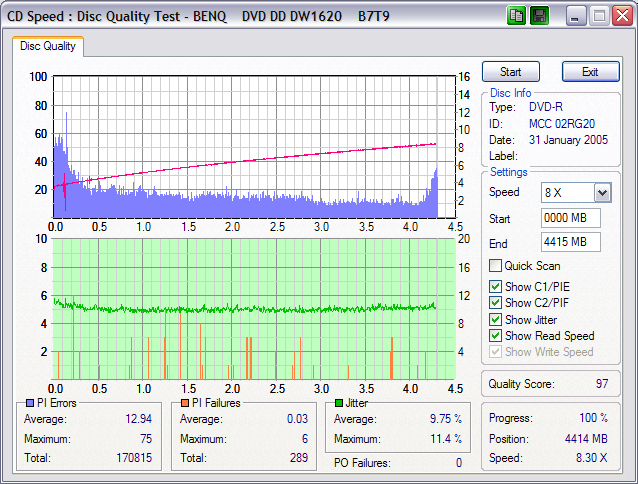This screenshot has width=638, height=484.
Task: Click the green copy-to-clipboard icon in title bar
Action: 516,16
